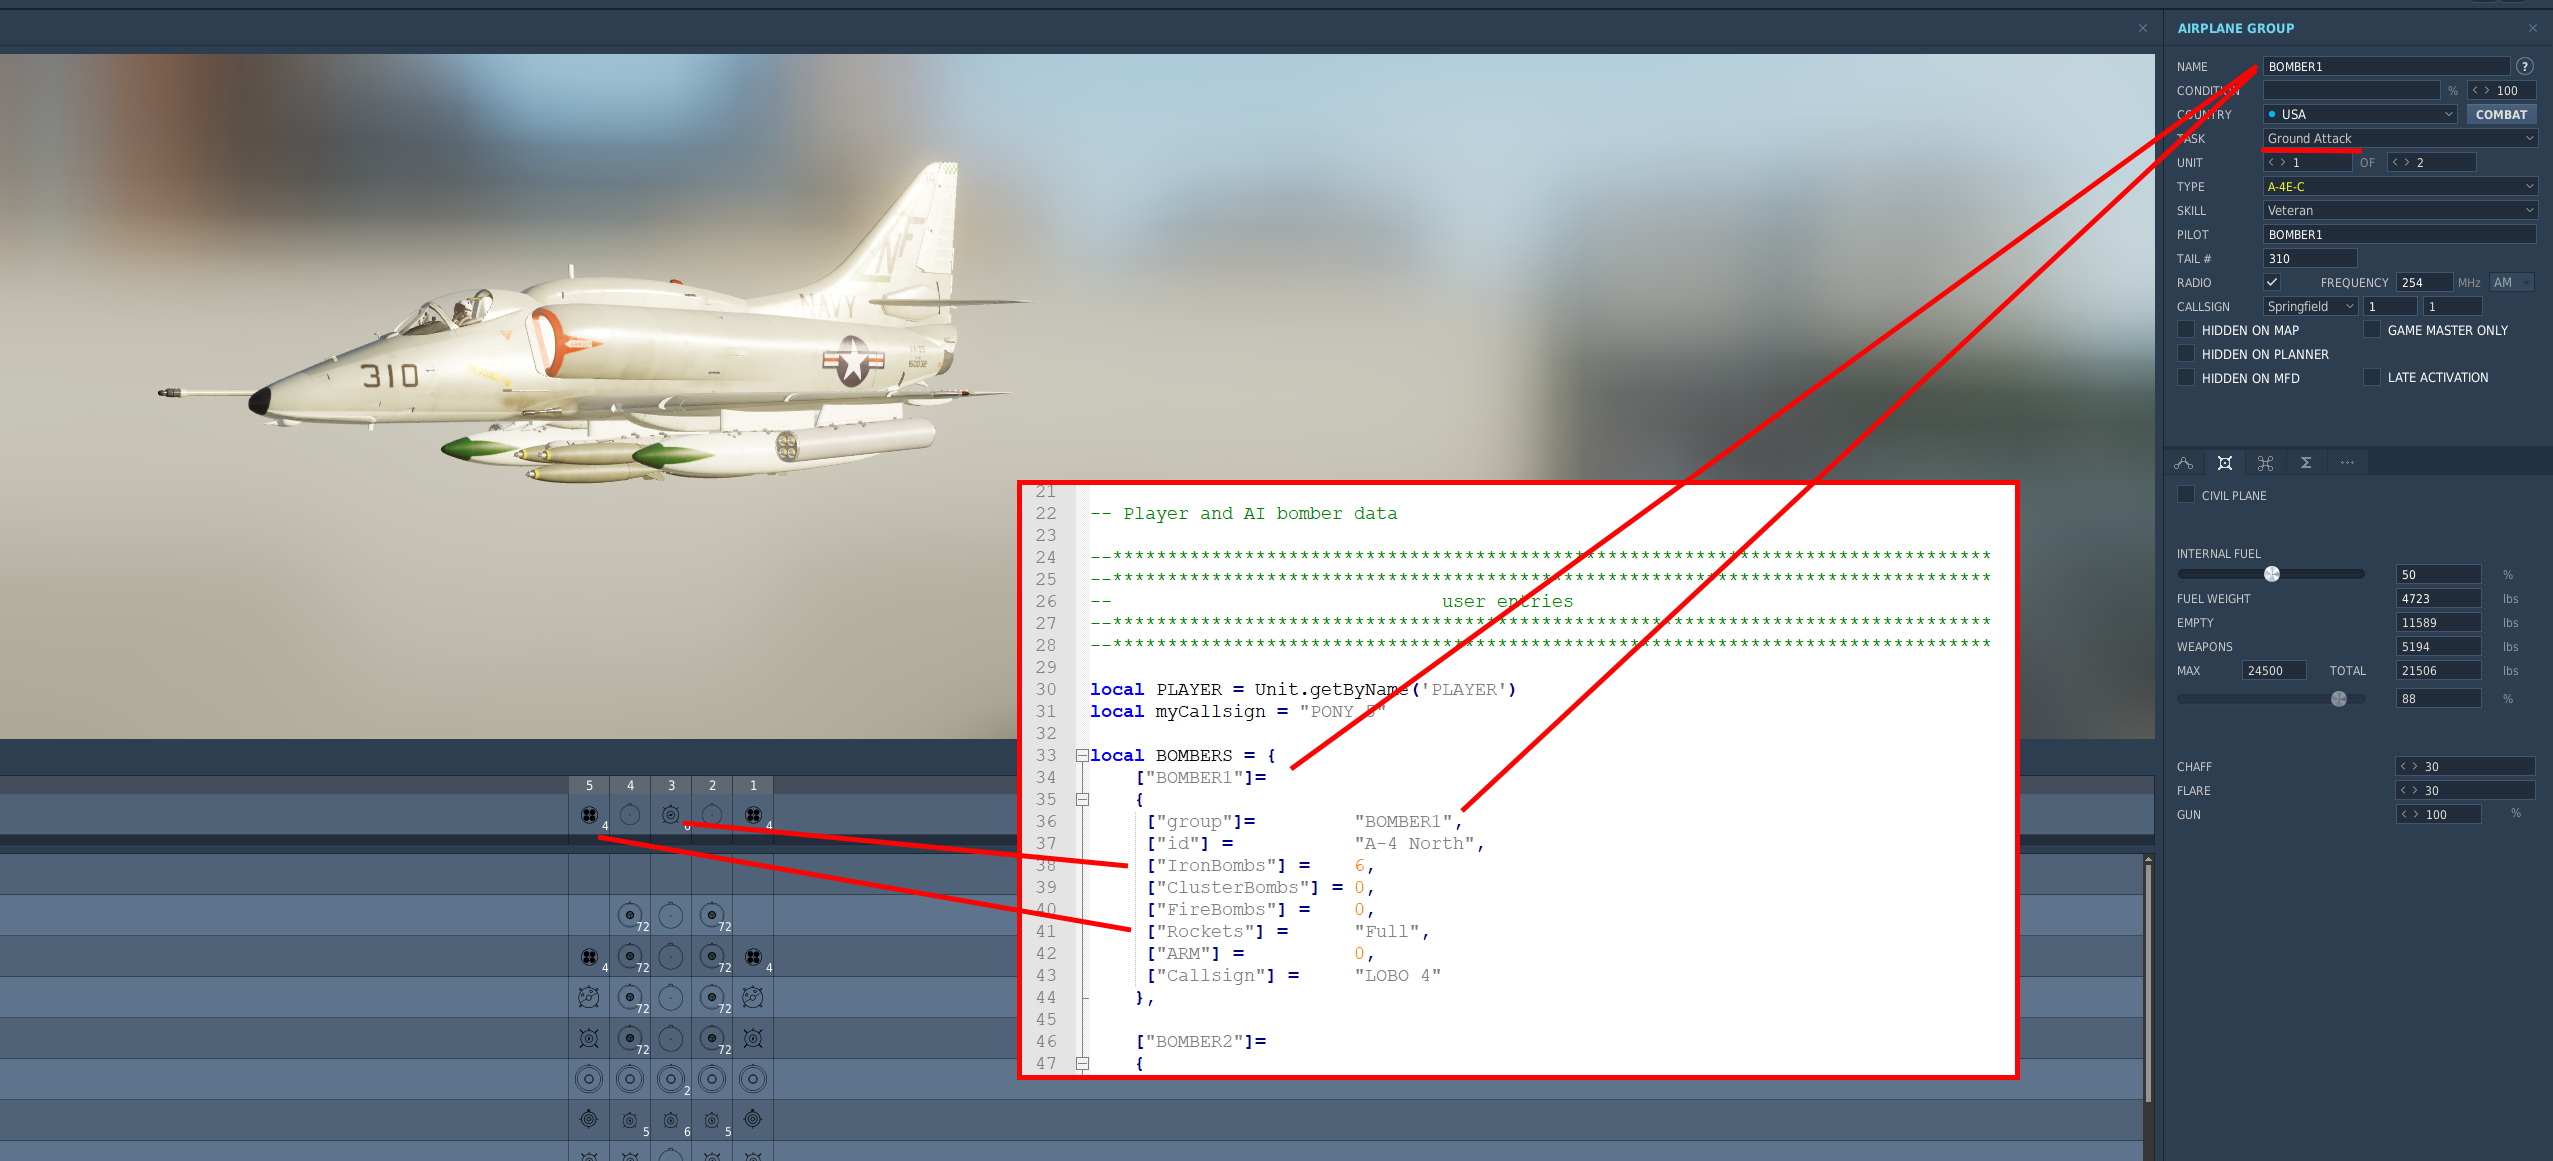This screenshot has width=2553, height=1161.
Task: Click pylon 5 rocket pod icon in top row
Action: [x=589, y=815]
